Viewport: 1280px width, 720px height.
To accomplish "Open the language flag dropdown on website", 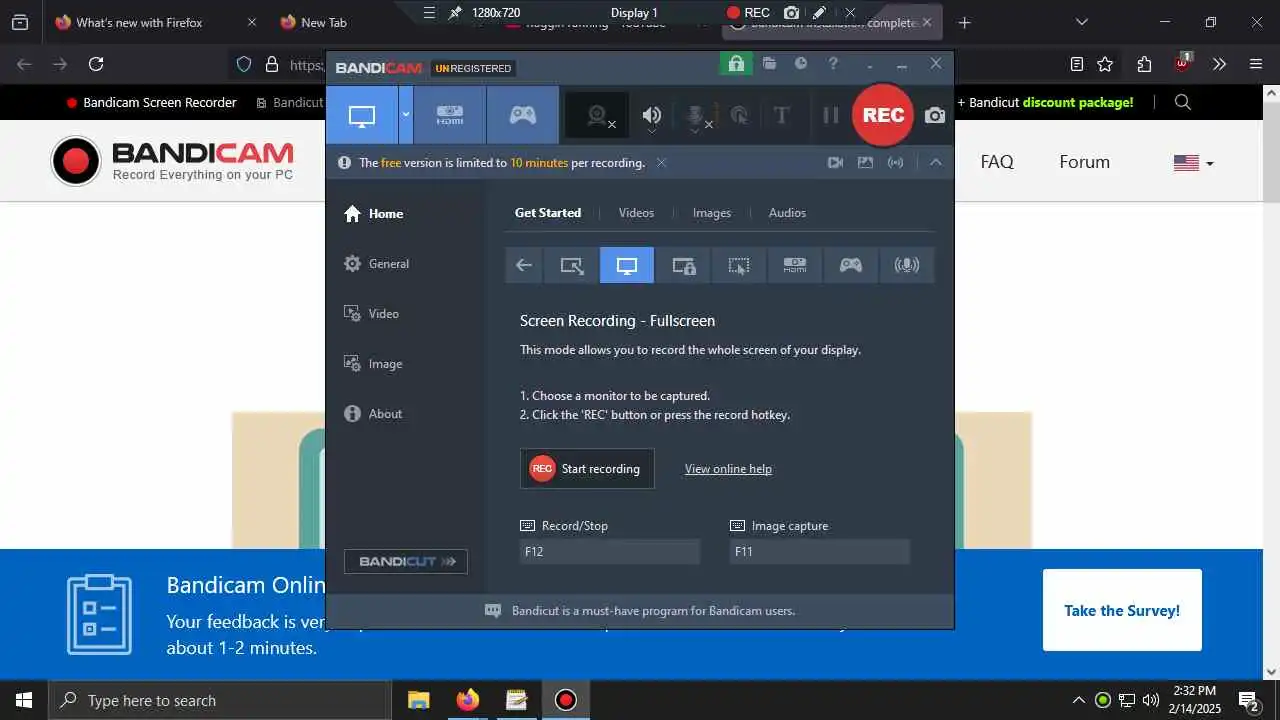I will click(x=1194, y=162).
